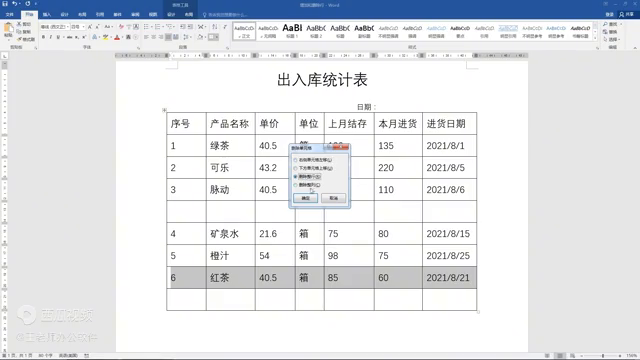Click the 'Tell me' search field
Screen dimensions: 640x360
coord(226,15)
